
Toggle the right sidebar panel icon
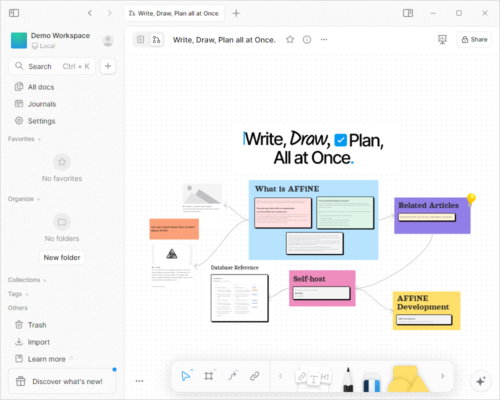[408, 13]
